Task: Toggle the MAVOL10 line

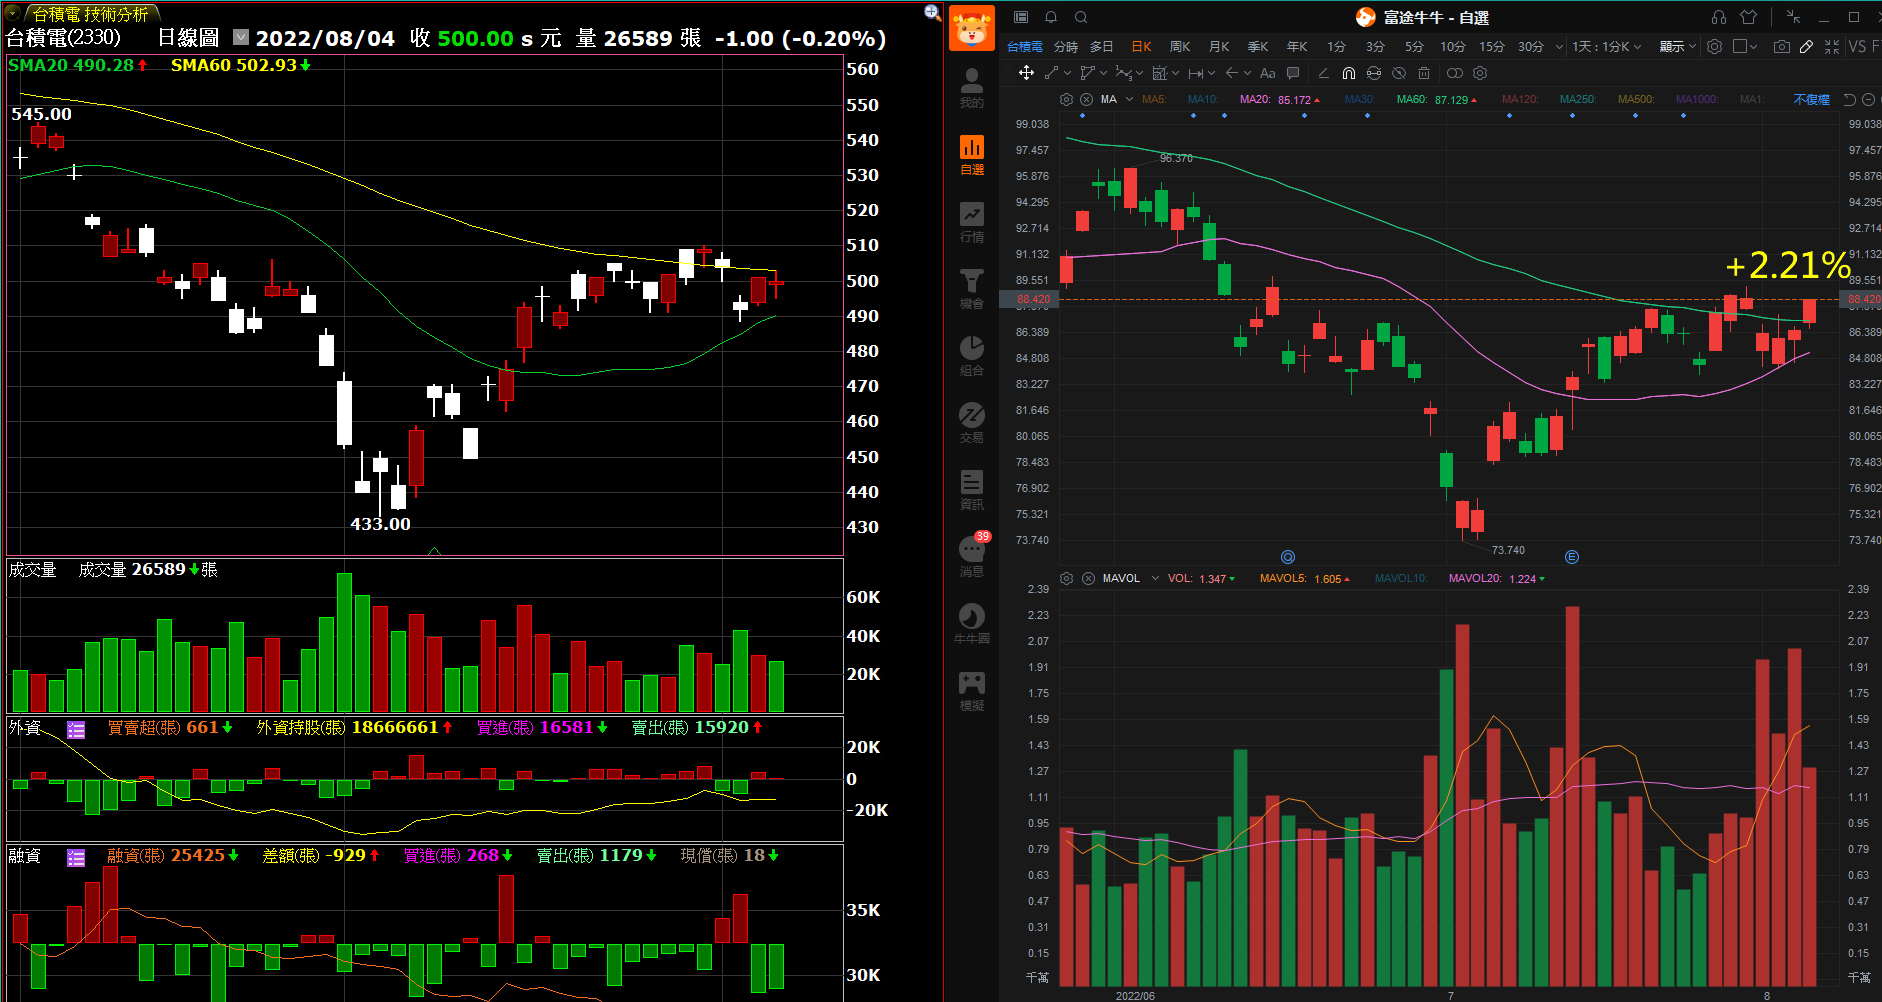Action: (x=1401, y=578)
